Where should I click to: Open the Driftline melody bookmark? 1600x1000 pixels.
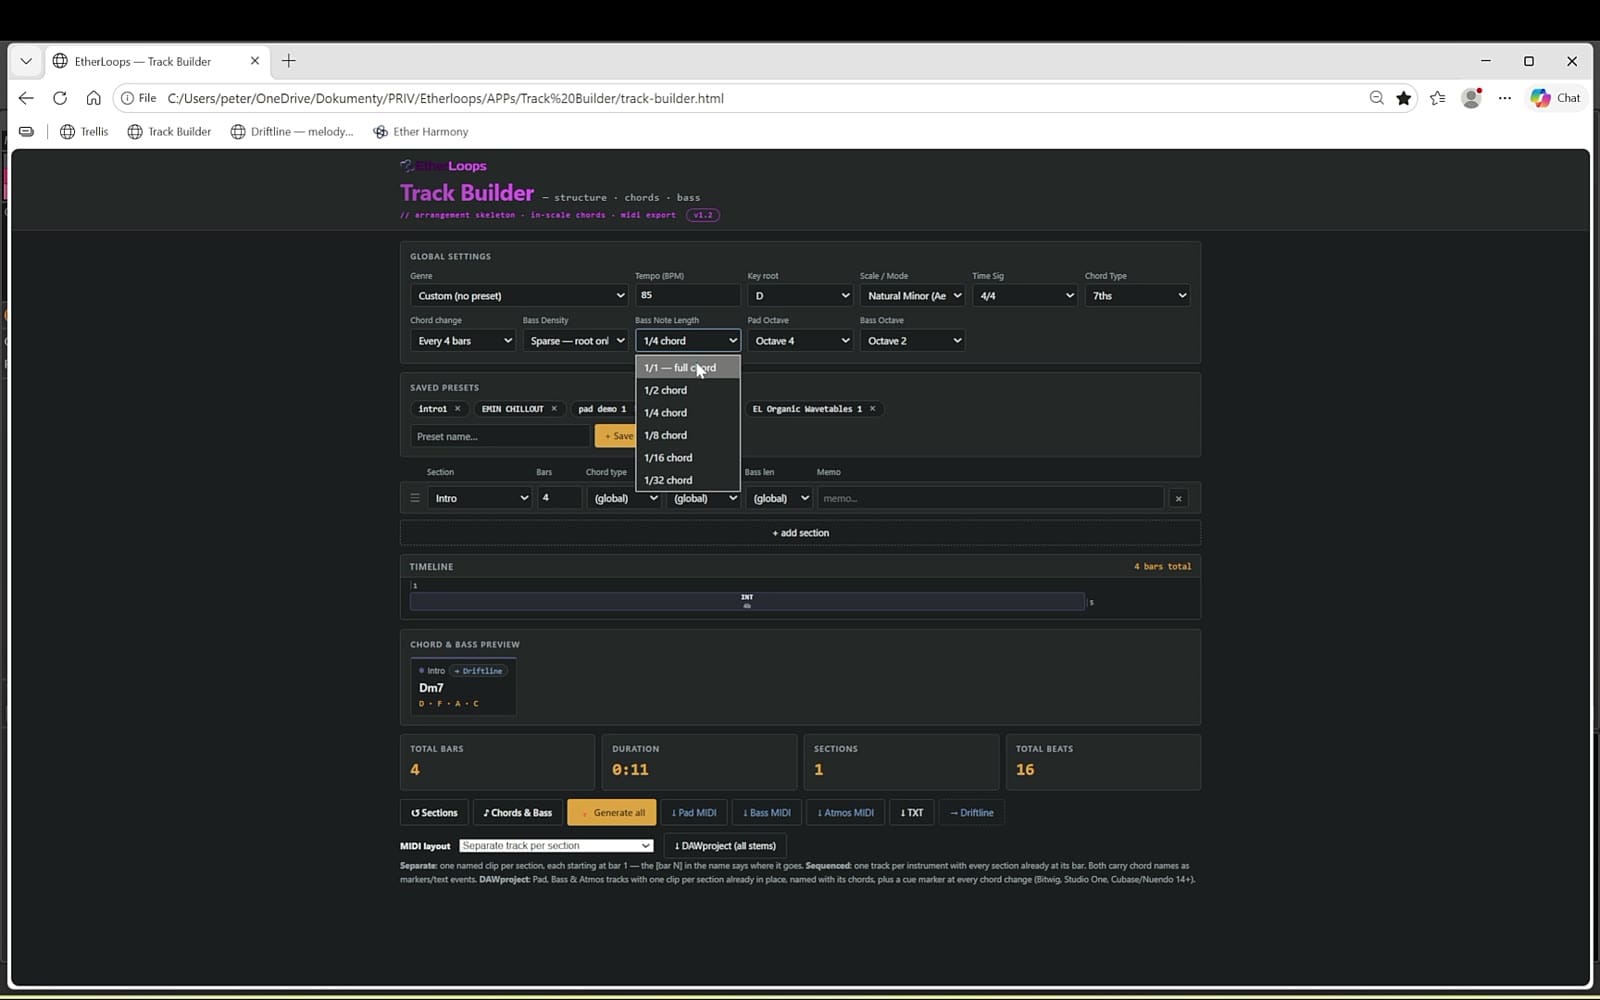click(x=292, y=132)
